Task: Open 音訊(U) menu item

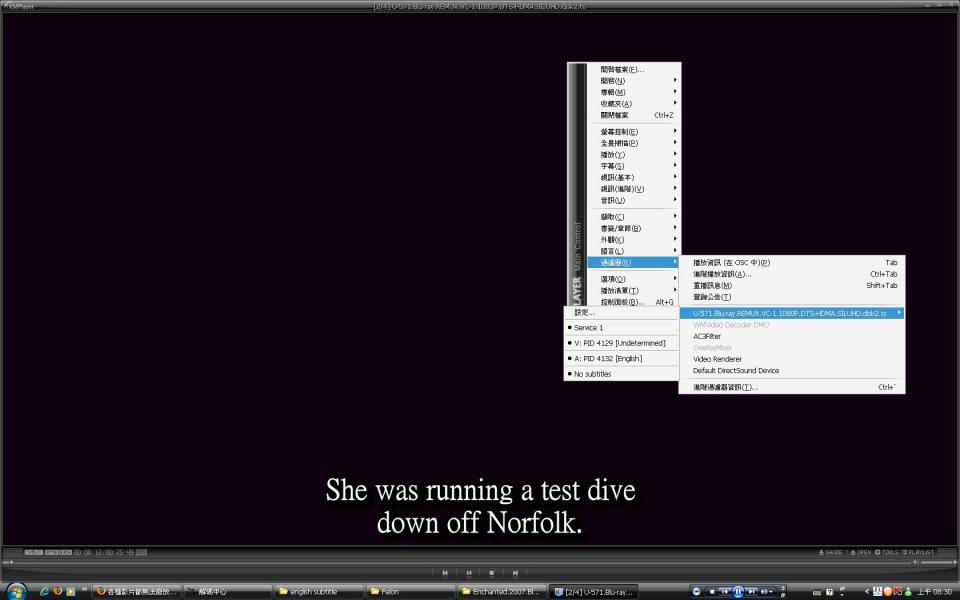Action: click(x=634, y=200)
